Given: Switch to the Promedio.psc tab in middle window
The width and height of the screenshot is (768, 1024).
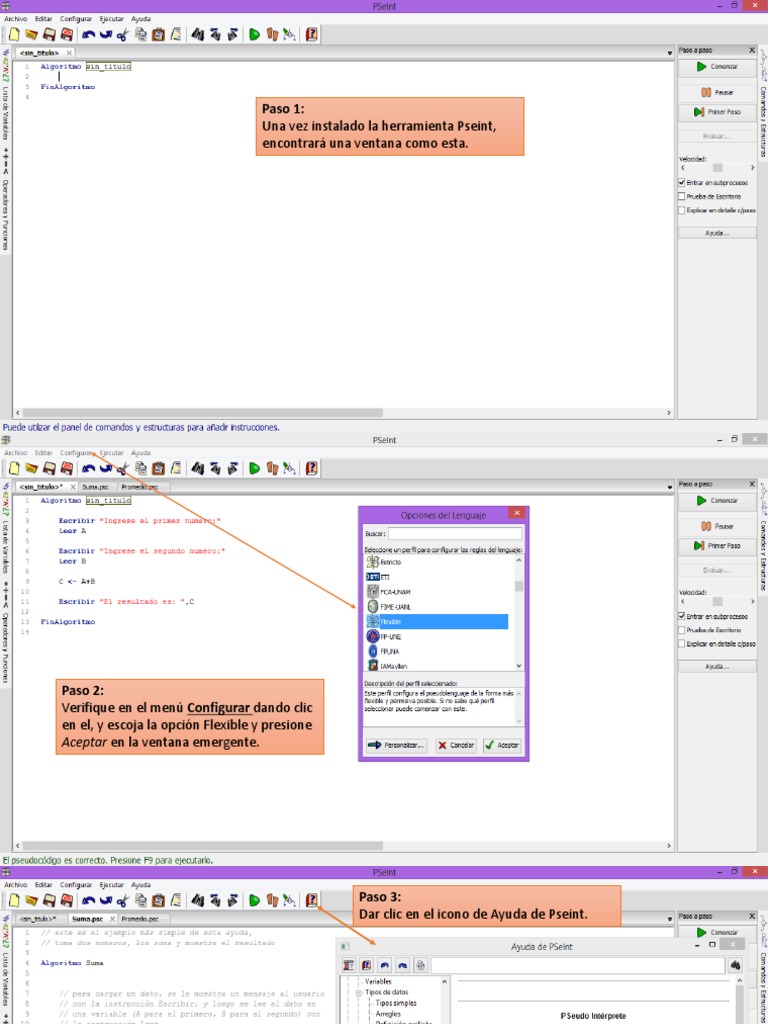Looking at the screenshot, I should (139, 487).
